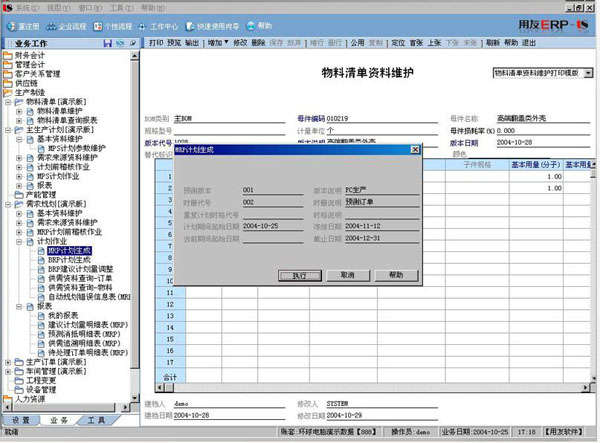The image size is (600, 443).
Task: Collapse the 物料清单[演示版] tree node
Action: point(8,102)
